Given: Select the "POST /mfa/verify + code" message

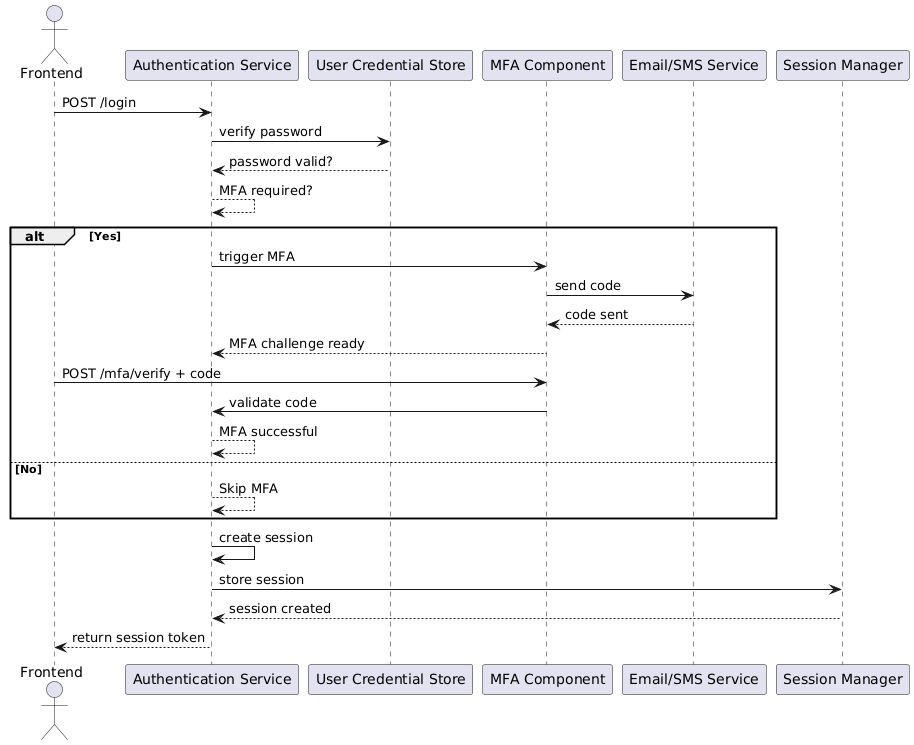Looking at the screenshot, I should 141,373.
